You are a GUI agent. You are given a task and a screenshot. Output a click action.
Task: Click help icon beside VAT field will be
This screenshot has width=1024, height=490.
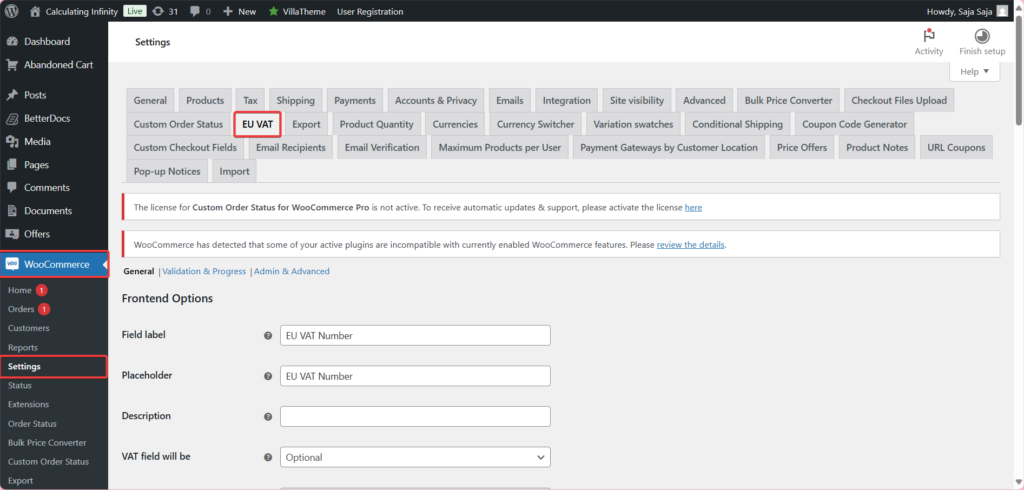coord(268,457)
